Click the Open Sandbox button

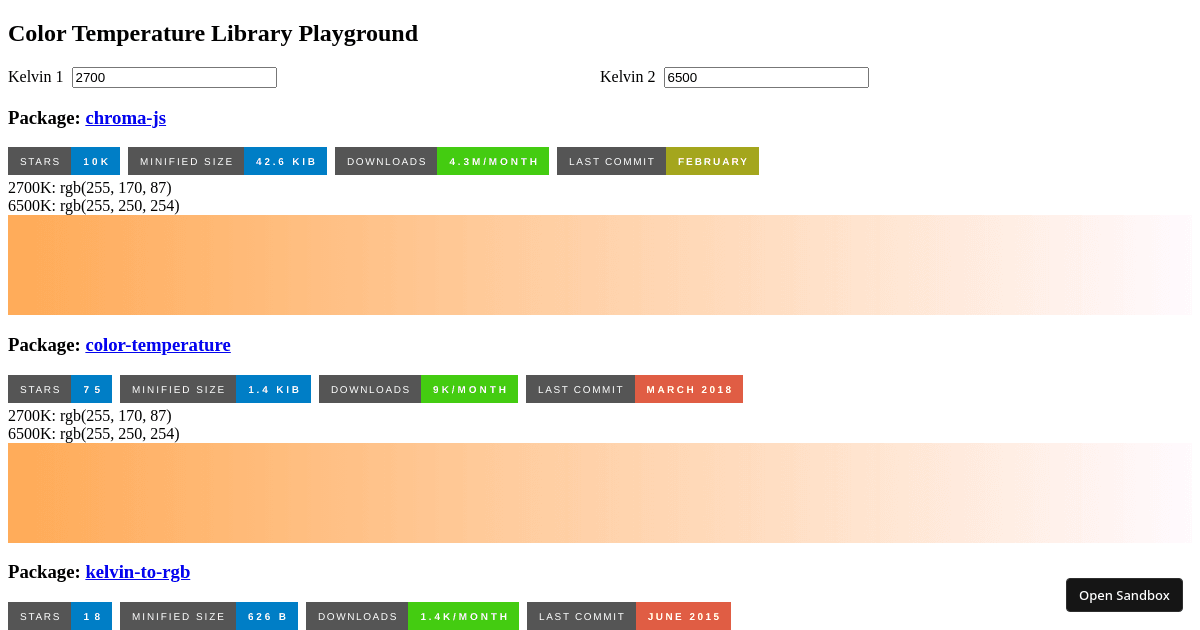[x=1124, y=595]
